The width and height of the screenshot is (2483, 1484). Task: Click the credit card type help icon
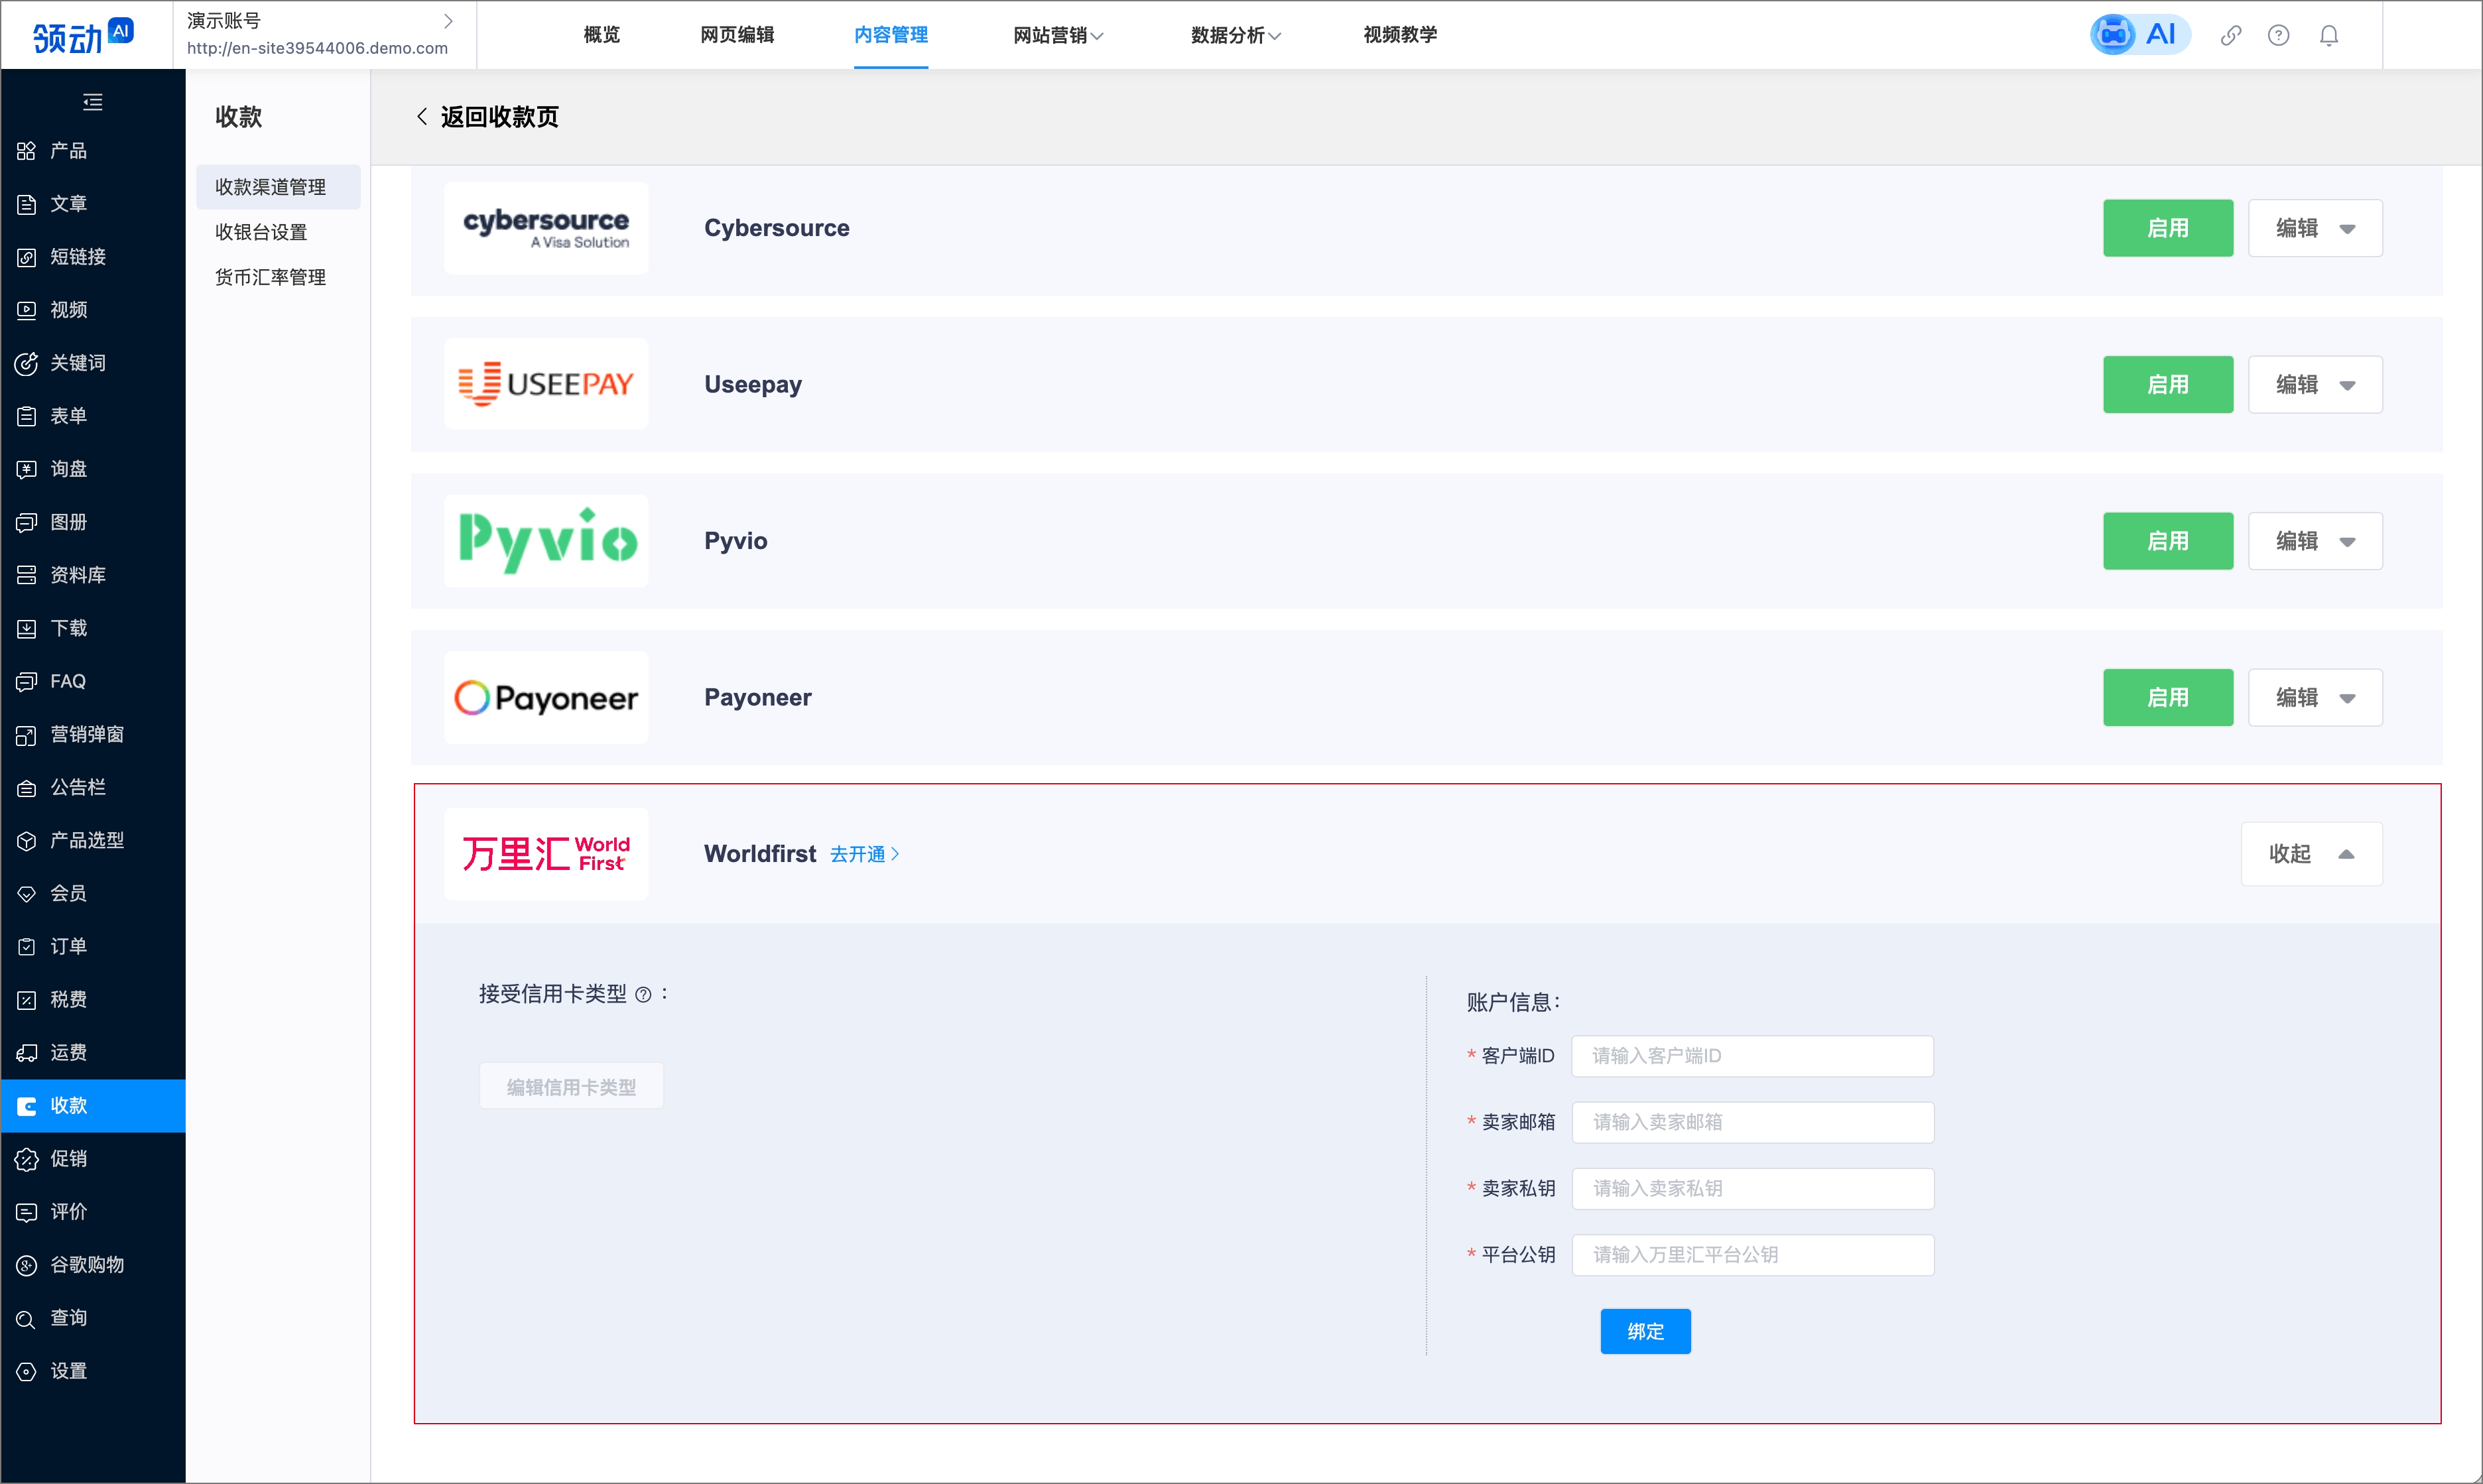(x=643, y=995)
